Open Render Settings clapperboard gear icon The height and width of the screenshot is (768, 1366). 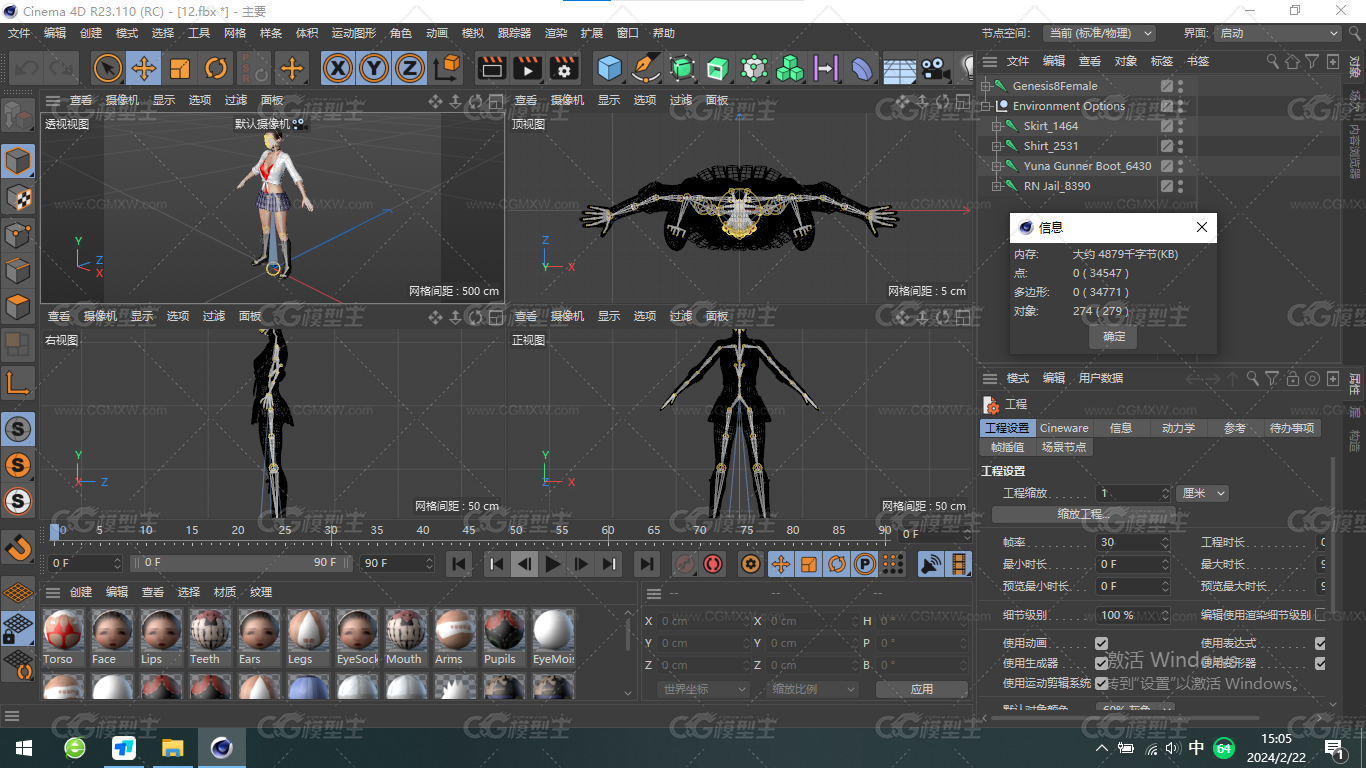(564, 68)
